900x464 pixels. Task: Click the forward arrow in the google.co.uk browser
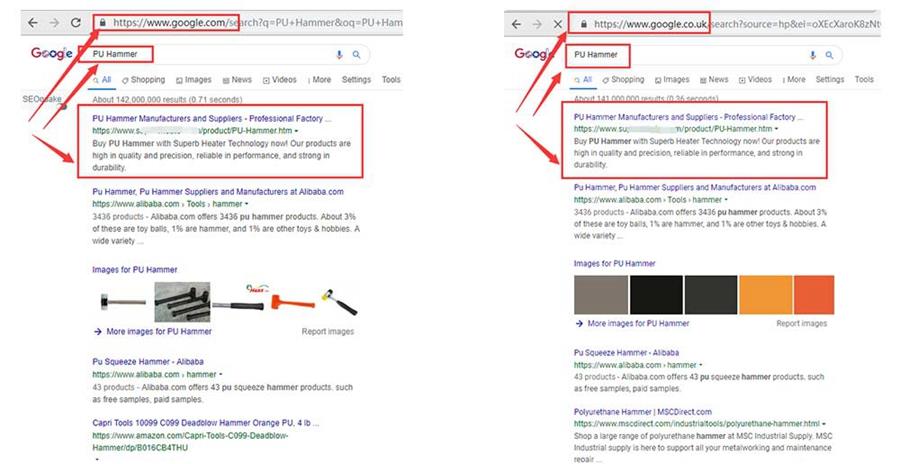(x=536, y=24)
